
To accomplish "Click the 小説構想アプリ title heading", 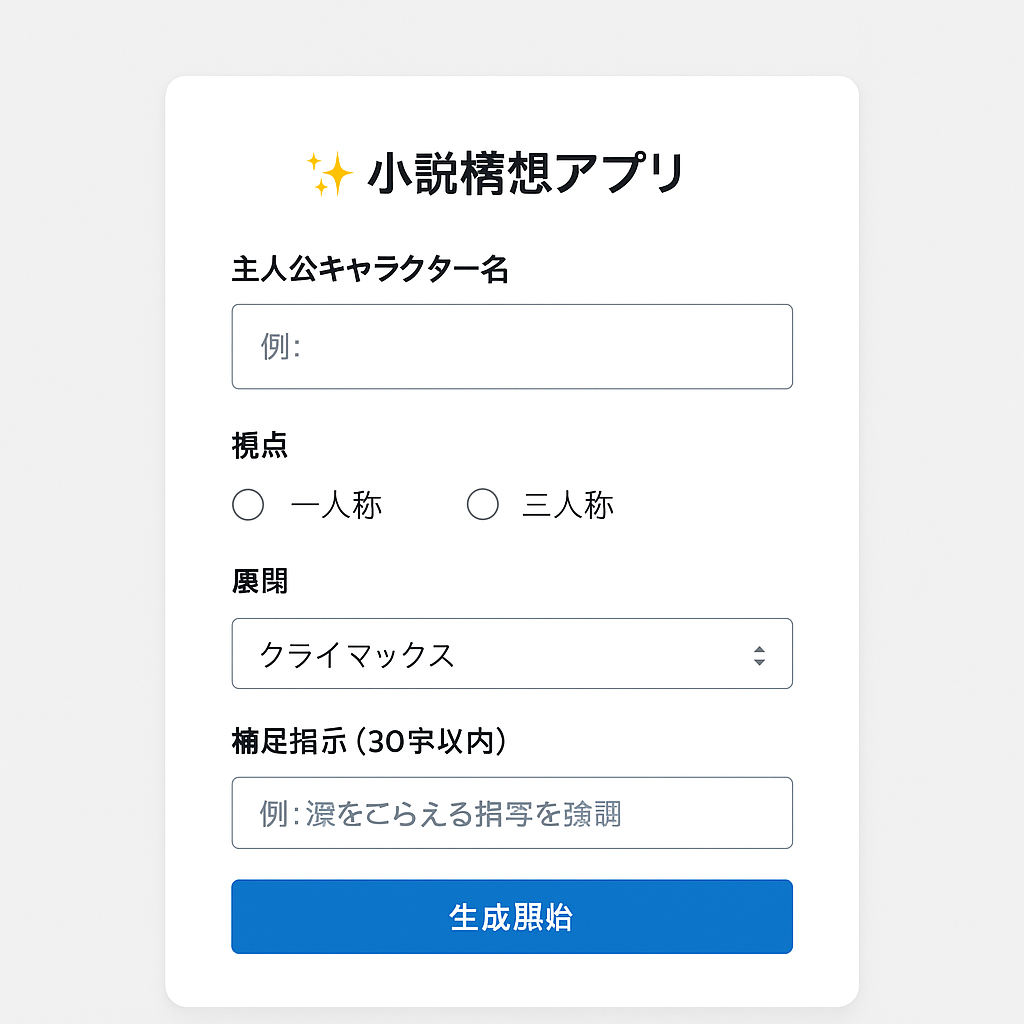I will 525,175.
